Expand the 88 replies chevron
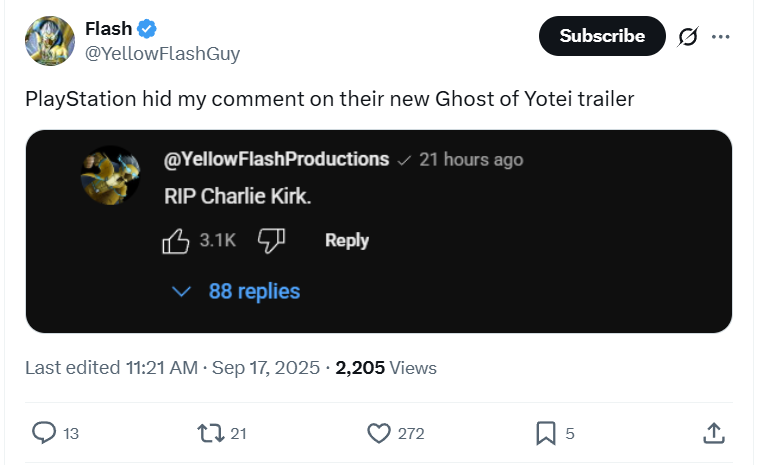The image size is (758, 465). coord(182,291)
